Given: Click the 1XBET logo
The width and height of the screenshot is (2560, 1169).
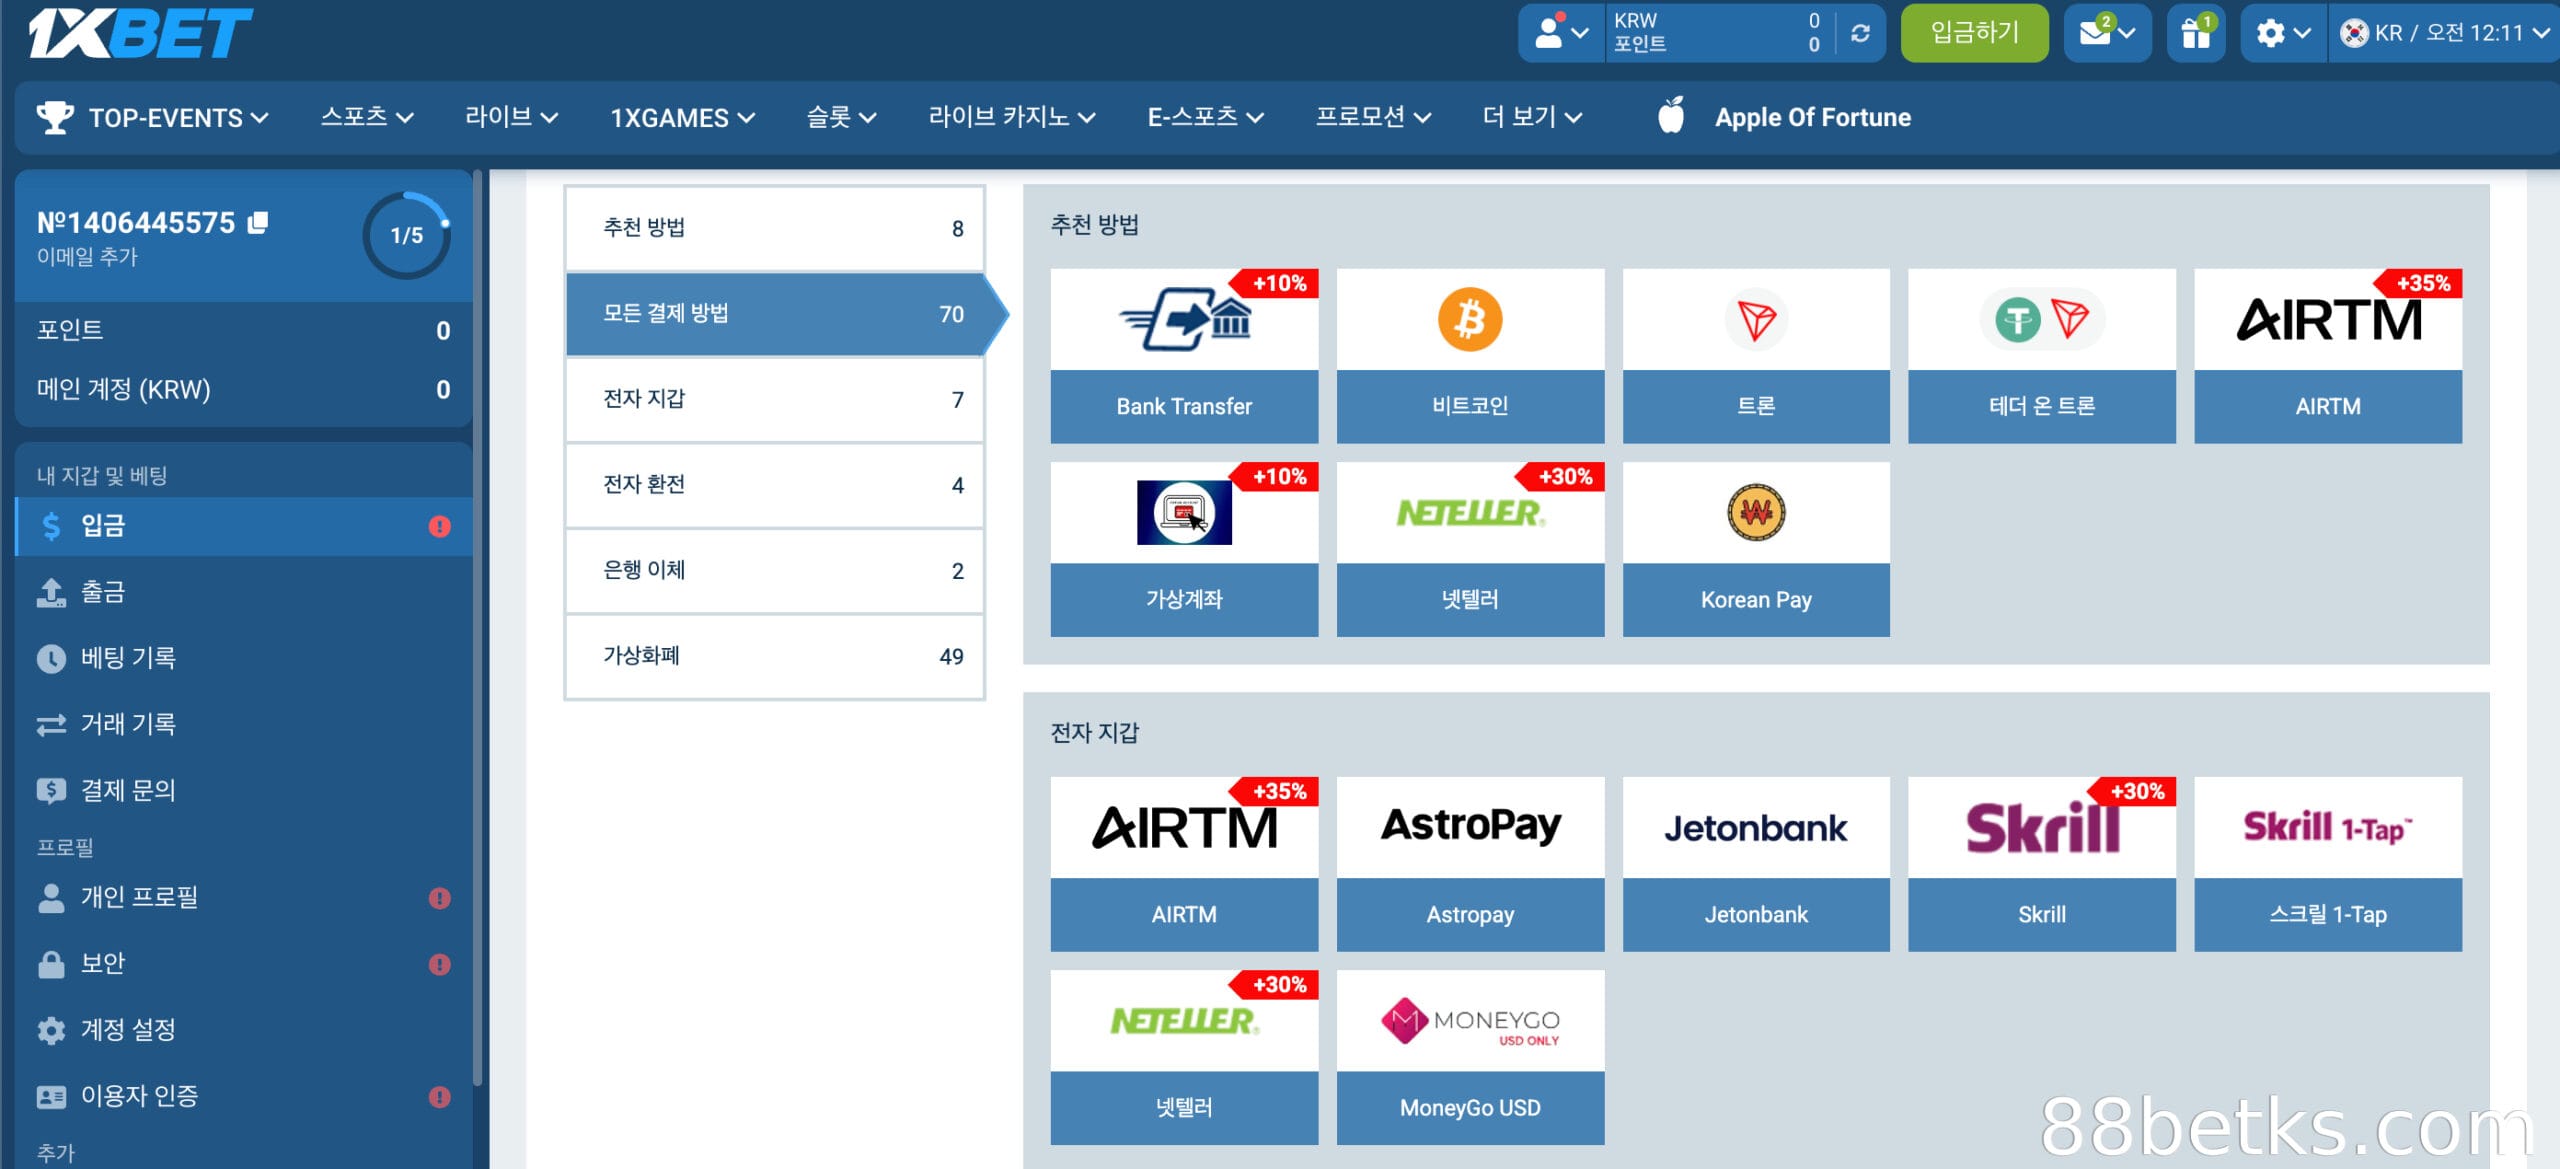Looking at the screenshot, I should [x=140, y=33].
